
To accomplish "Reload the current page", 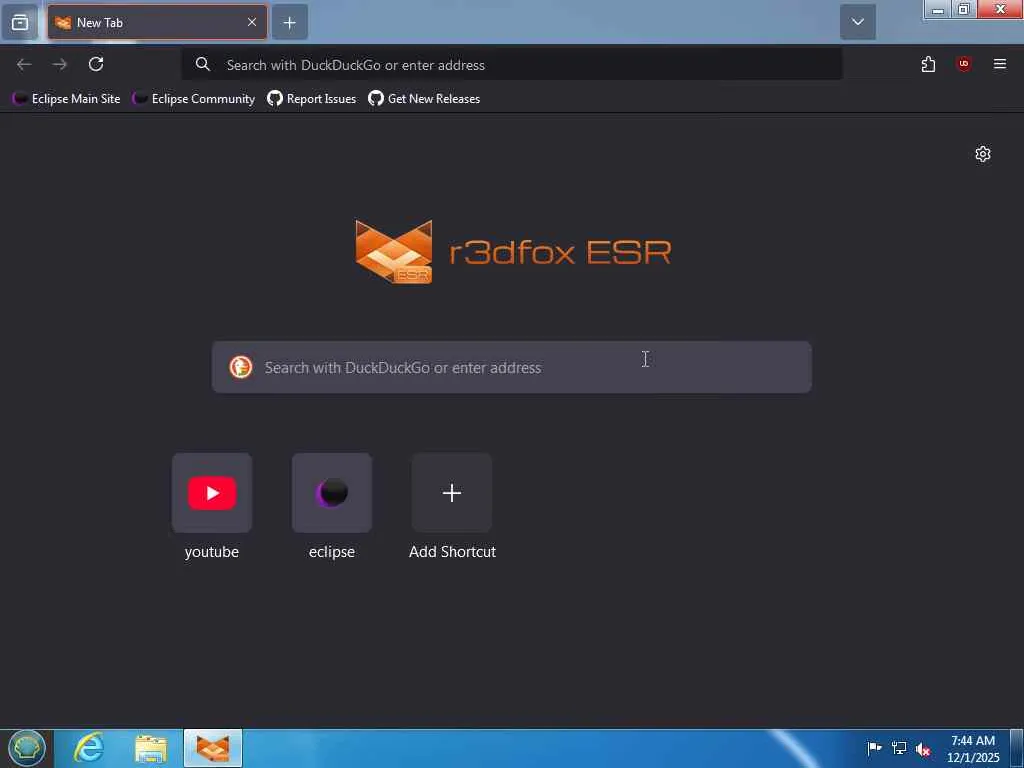I will tap(96, 64).
